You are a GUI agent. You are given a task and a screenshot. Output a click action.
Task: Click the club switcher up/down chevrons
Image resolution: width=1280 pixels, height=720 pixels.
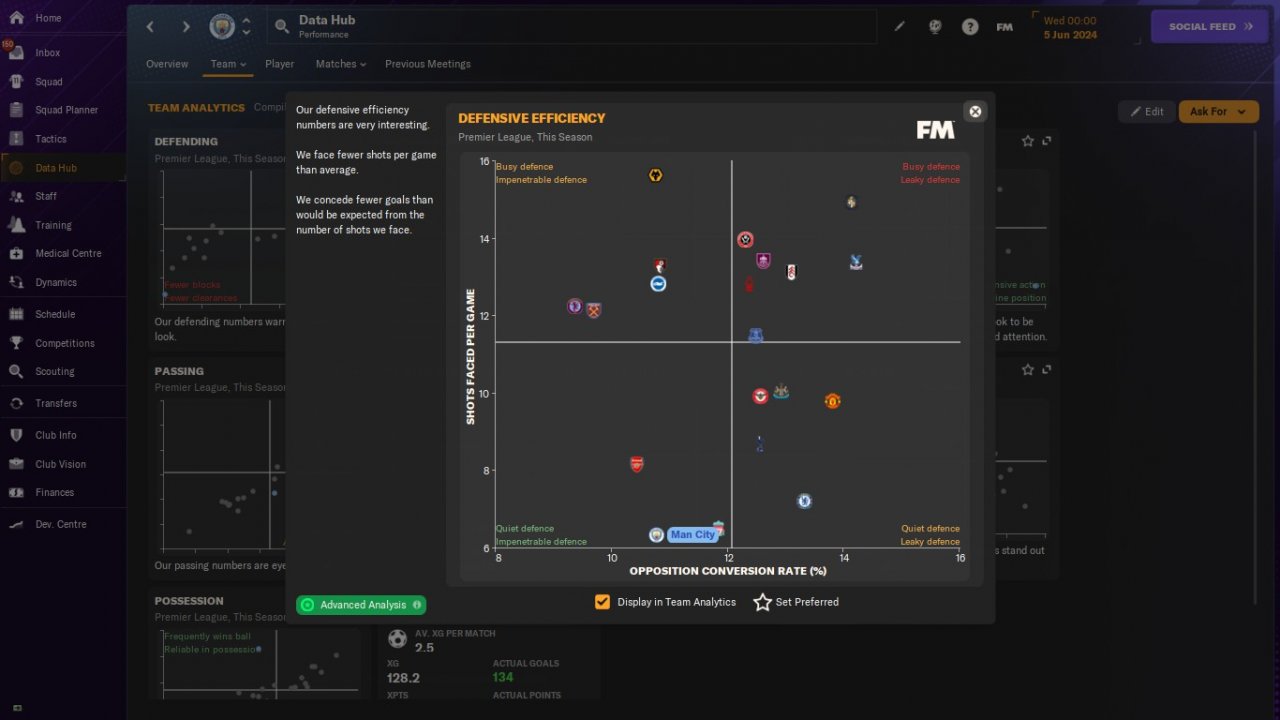pyautogui.click(x=246, y=27)
